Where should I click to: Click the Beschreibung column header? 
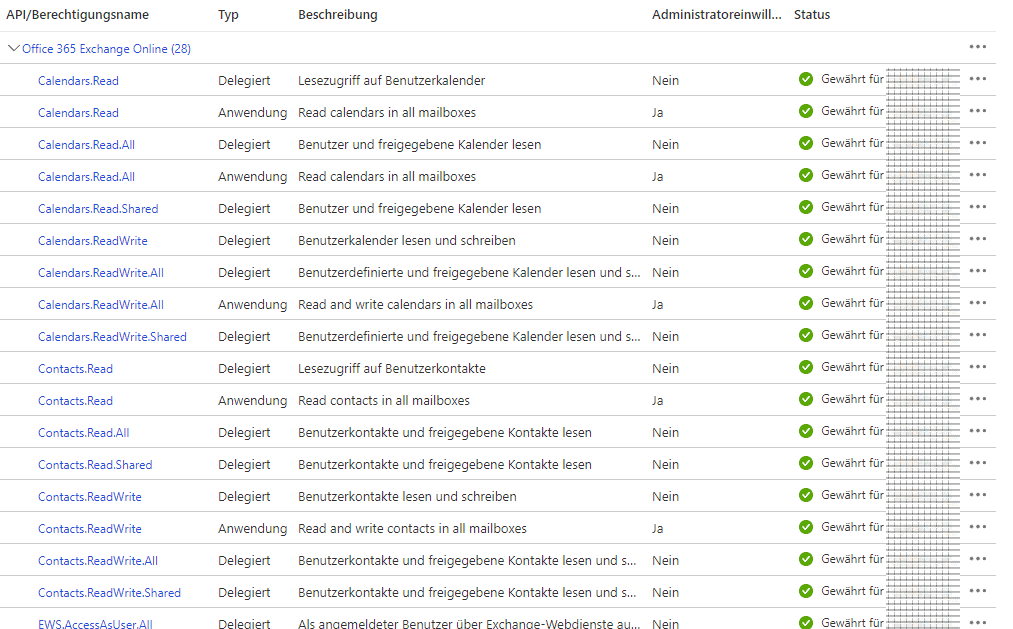coord(338,15)
